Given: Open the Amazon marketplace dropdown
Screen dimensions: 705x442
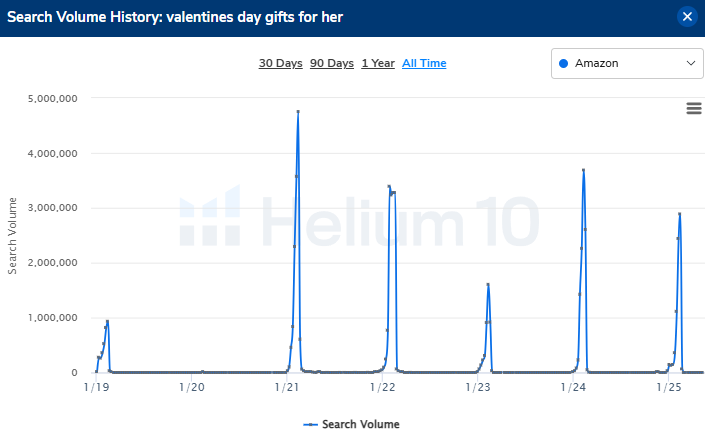Looking at the screenshot, I should tap(627, 63).
